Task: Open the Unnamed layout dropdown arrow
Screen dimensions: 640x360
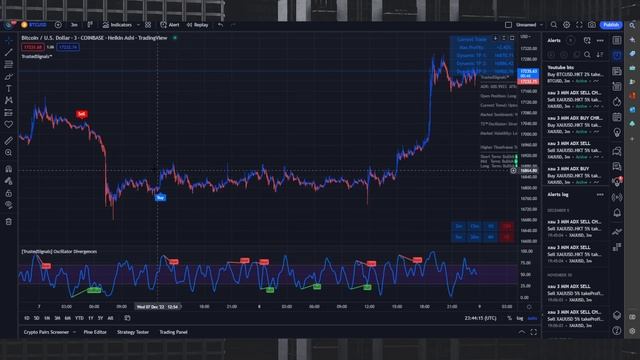Action: [x=541, y=25]
